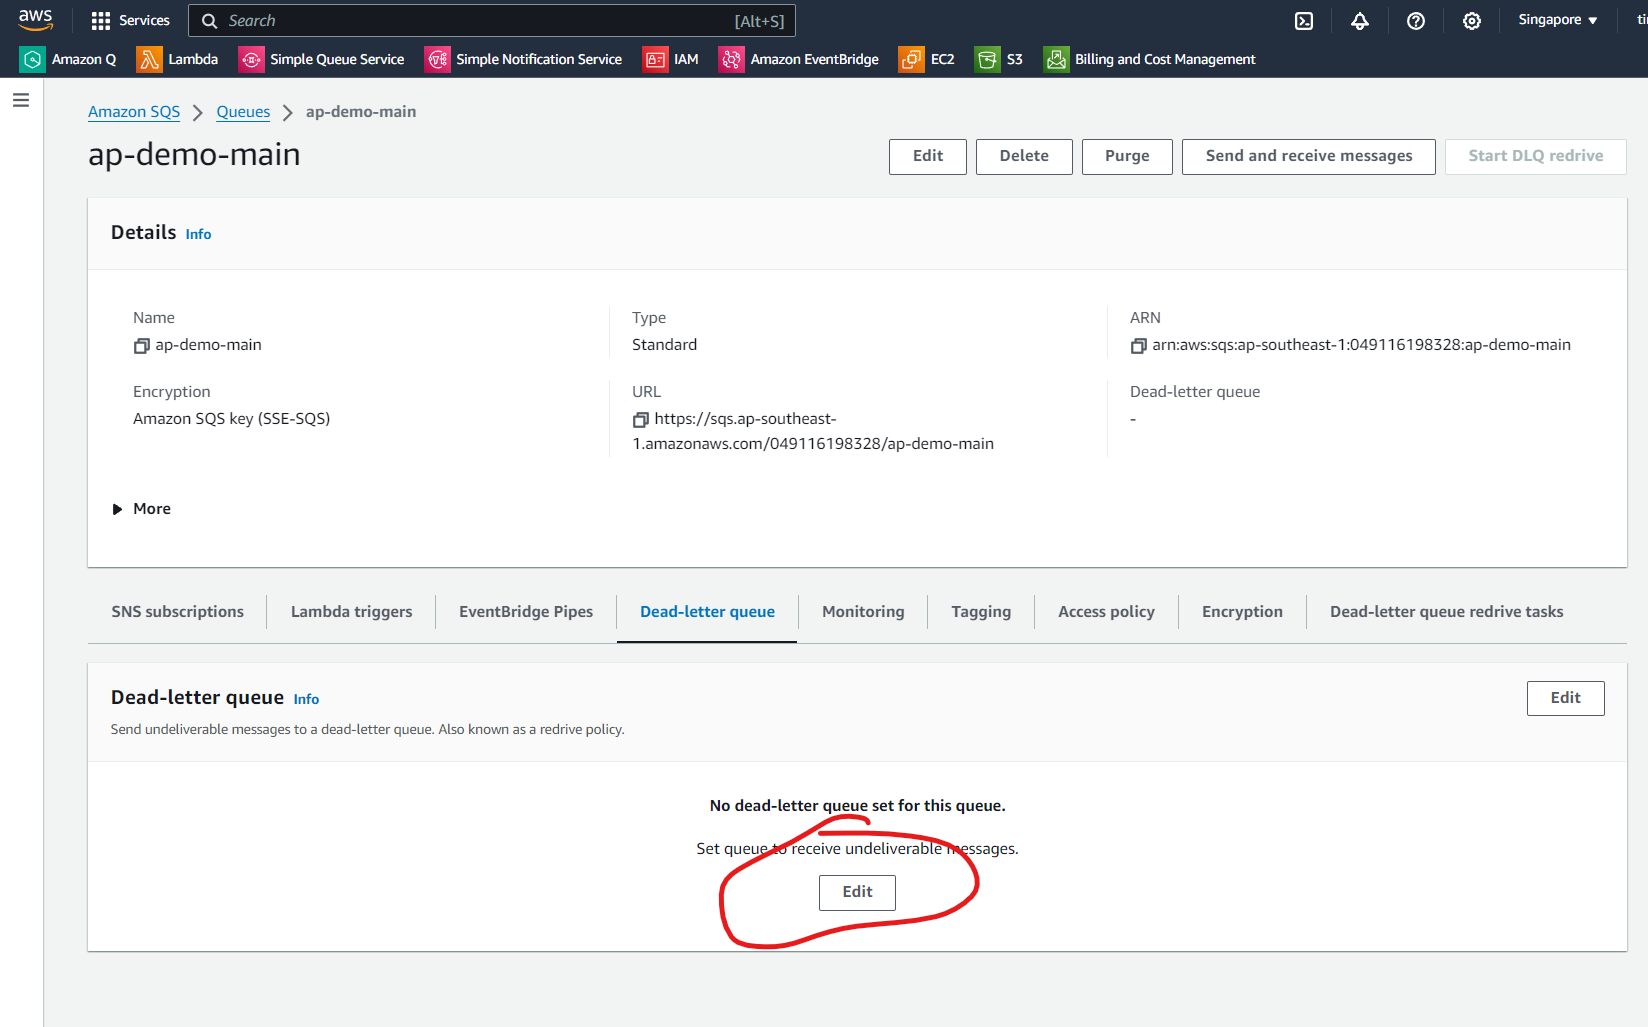Click the top Edit queue button
The image size is (1648, 1027).
tap(928, 157)
